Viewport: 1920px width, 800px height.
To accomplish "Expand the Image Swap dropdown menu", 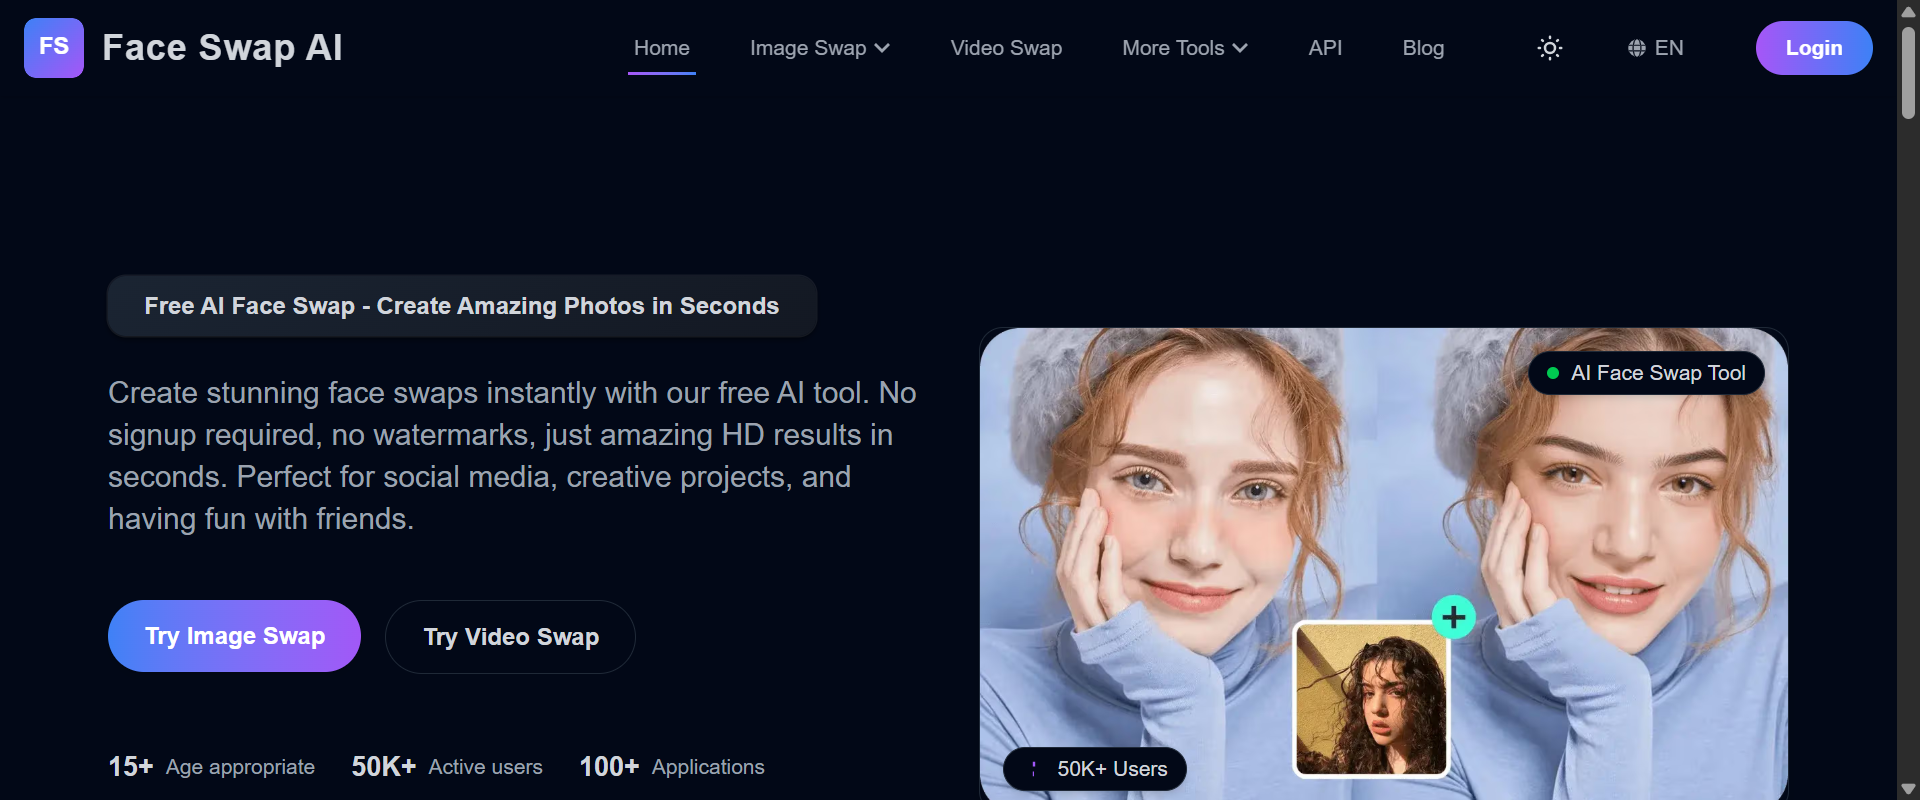I will 820,48.
